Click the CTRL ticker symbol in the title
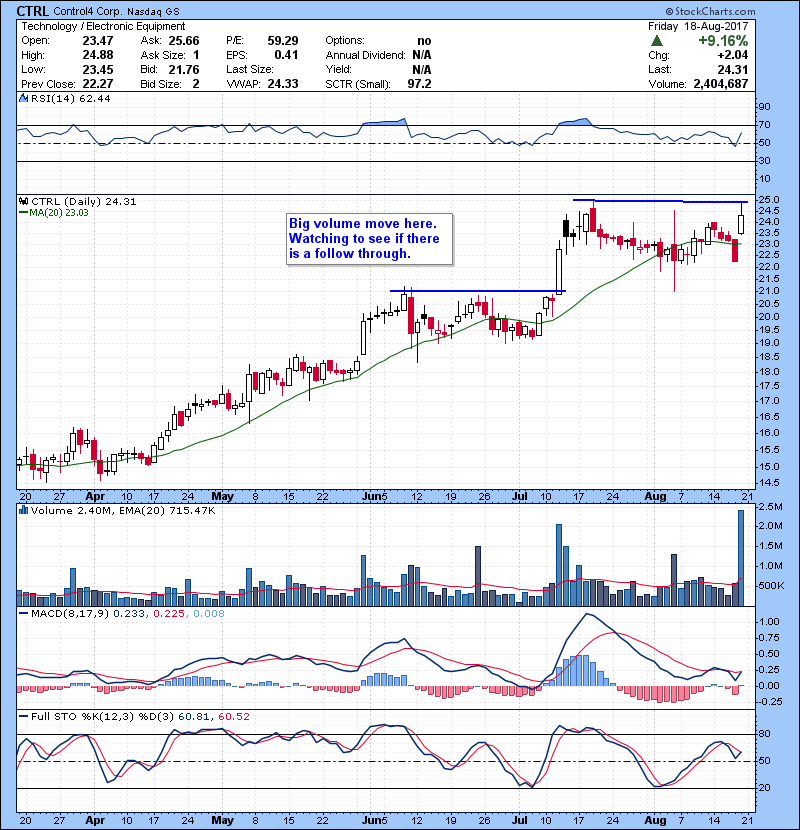Viewport: 800px width, 830px height. point(33,11)
